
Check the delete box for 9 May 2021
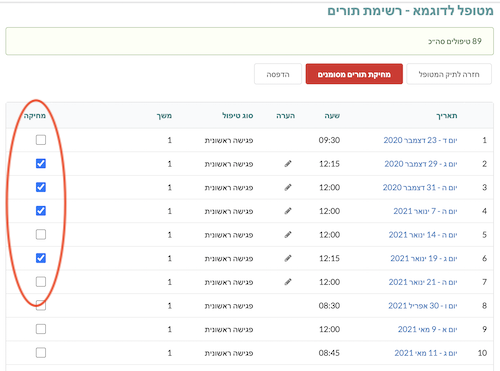pos(41,329)
